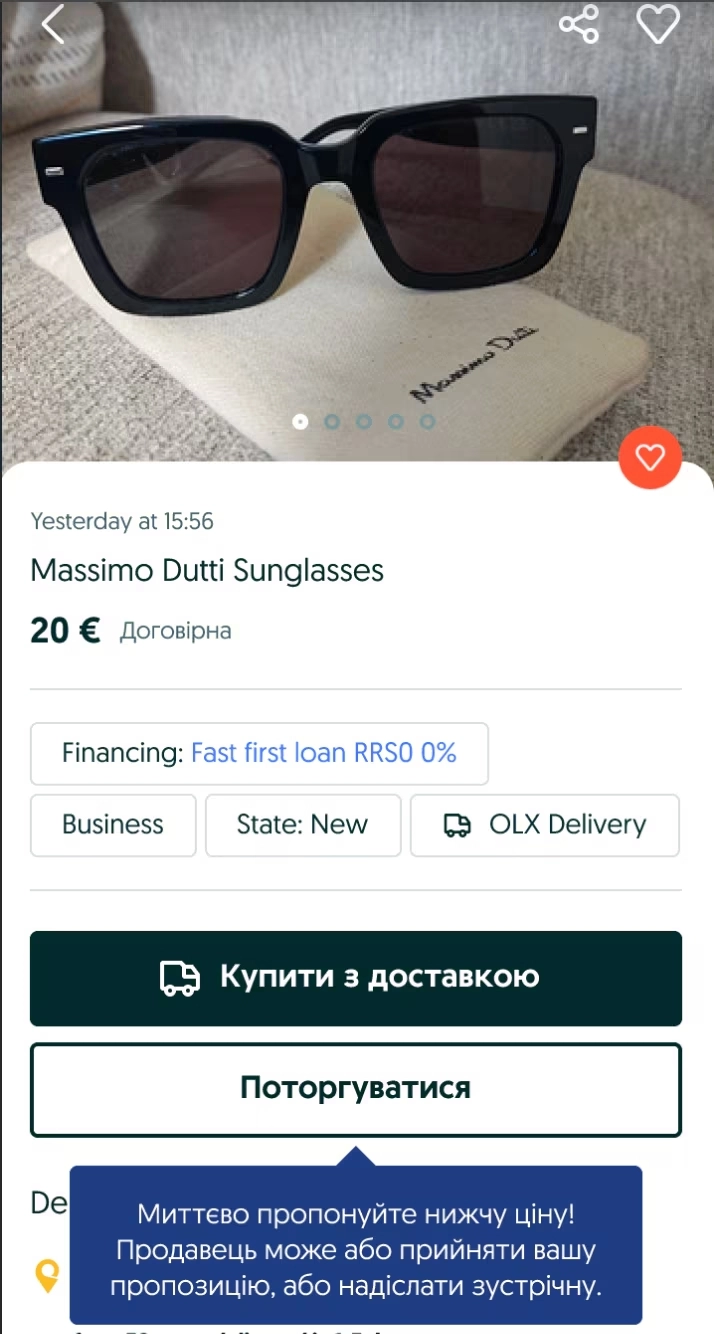Select the Business seller tag
This screenshot has height=1334, width=714.
point(113,825)
